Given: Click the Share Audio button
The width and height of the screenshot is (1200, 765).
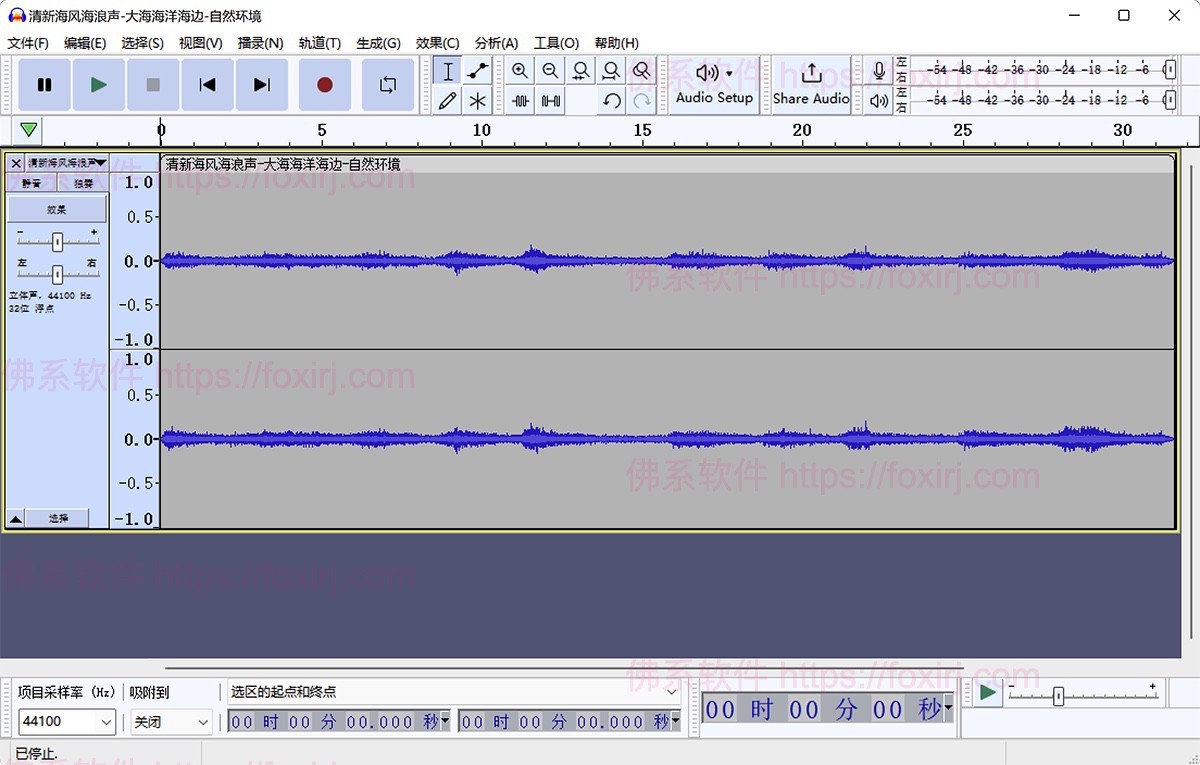Looking at the screenshot, I should [811, 84].
